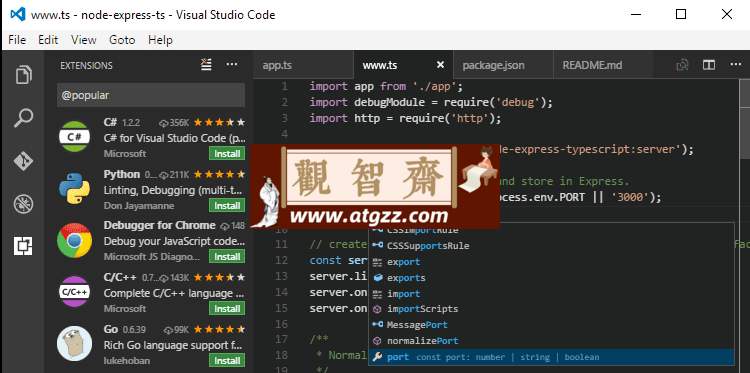Select the importScripts suggestion
750x373 pixels.
551,309
